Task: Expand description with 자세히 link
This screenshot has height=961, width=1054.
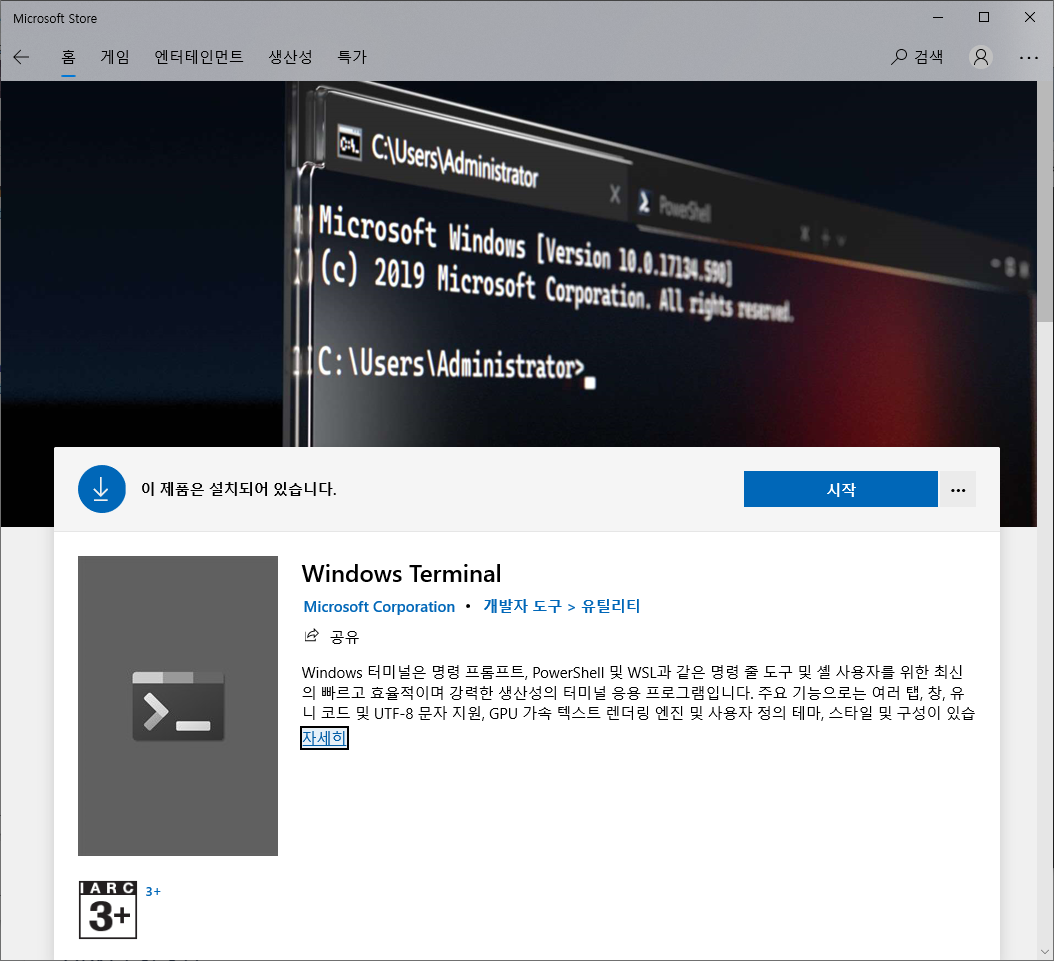Action: 324,738
